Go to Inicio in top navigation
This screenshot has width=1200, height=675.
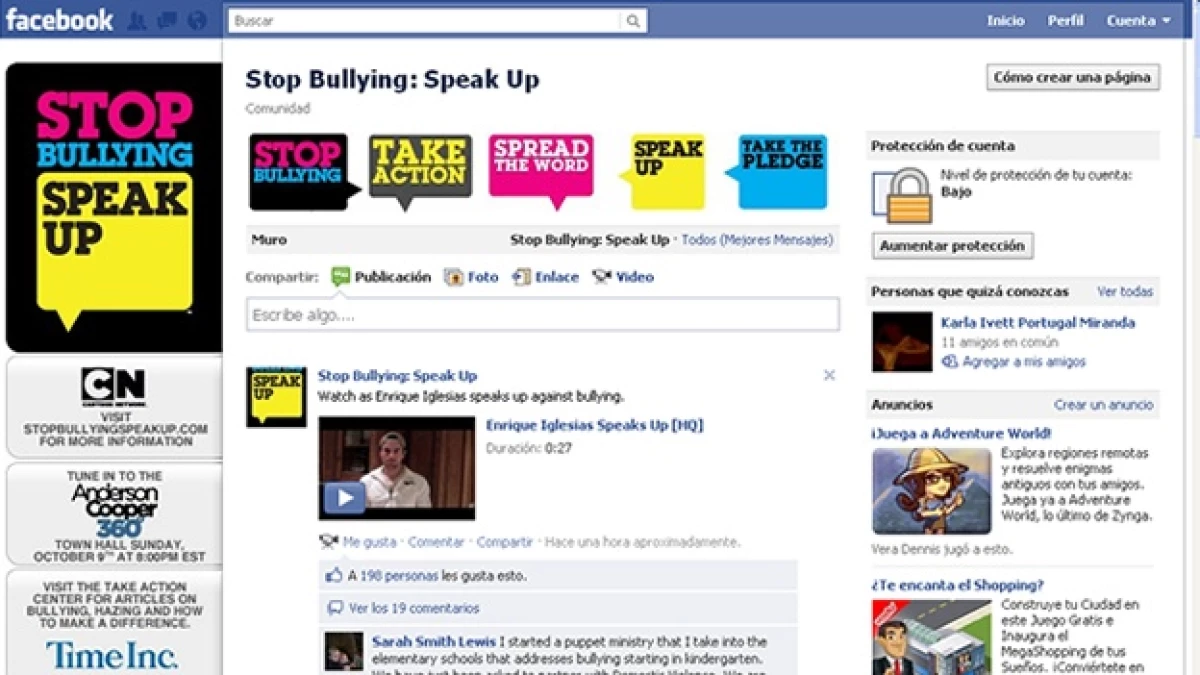click(x=1005, y=20)
